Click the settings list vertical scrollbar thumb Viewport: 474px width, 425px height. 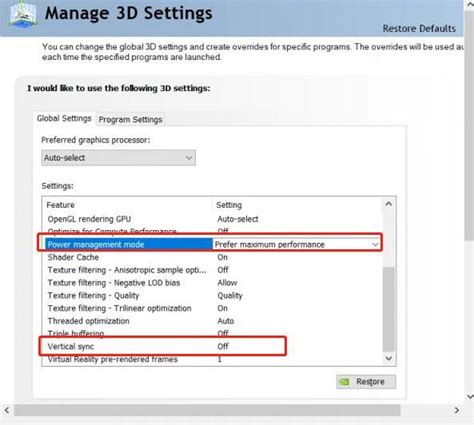[x=389, y=309]
